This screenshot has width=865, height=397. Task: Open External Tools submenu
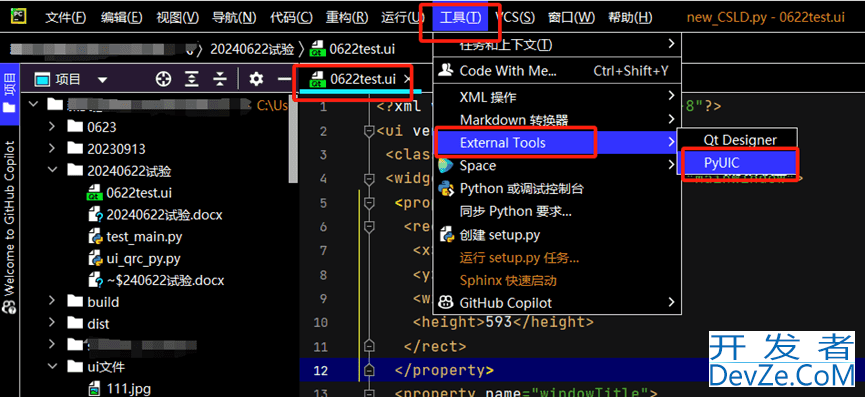pos(556,143)
